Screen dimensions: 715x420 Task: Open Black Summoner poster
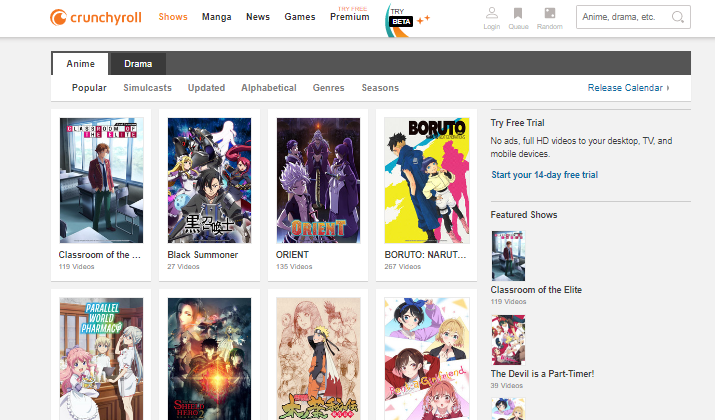coord(209,180)
